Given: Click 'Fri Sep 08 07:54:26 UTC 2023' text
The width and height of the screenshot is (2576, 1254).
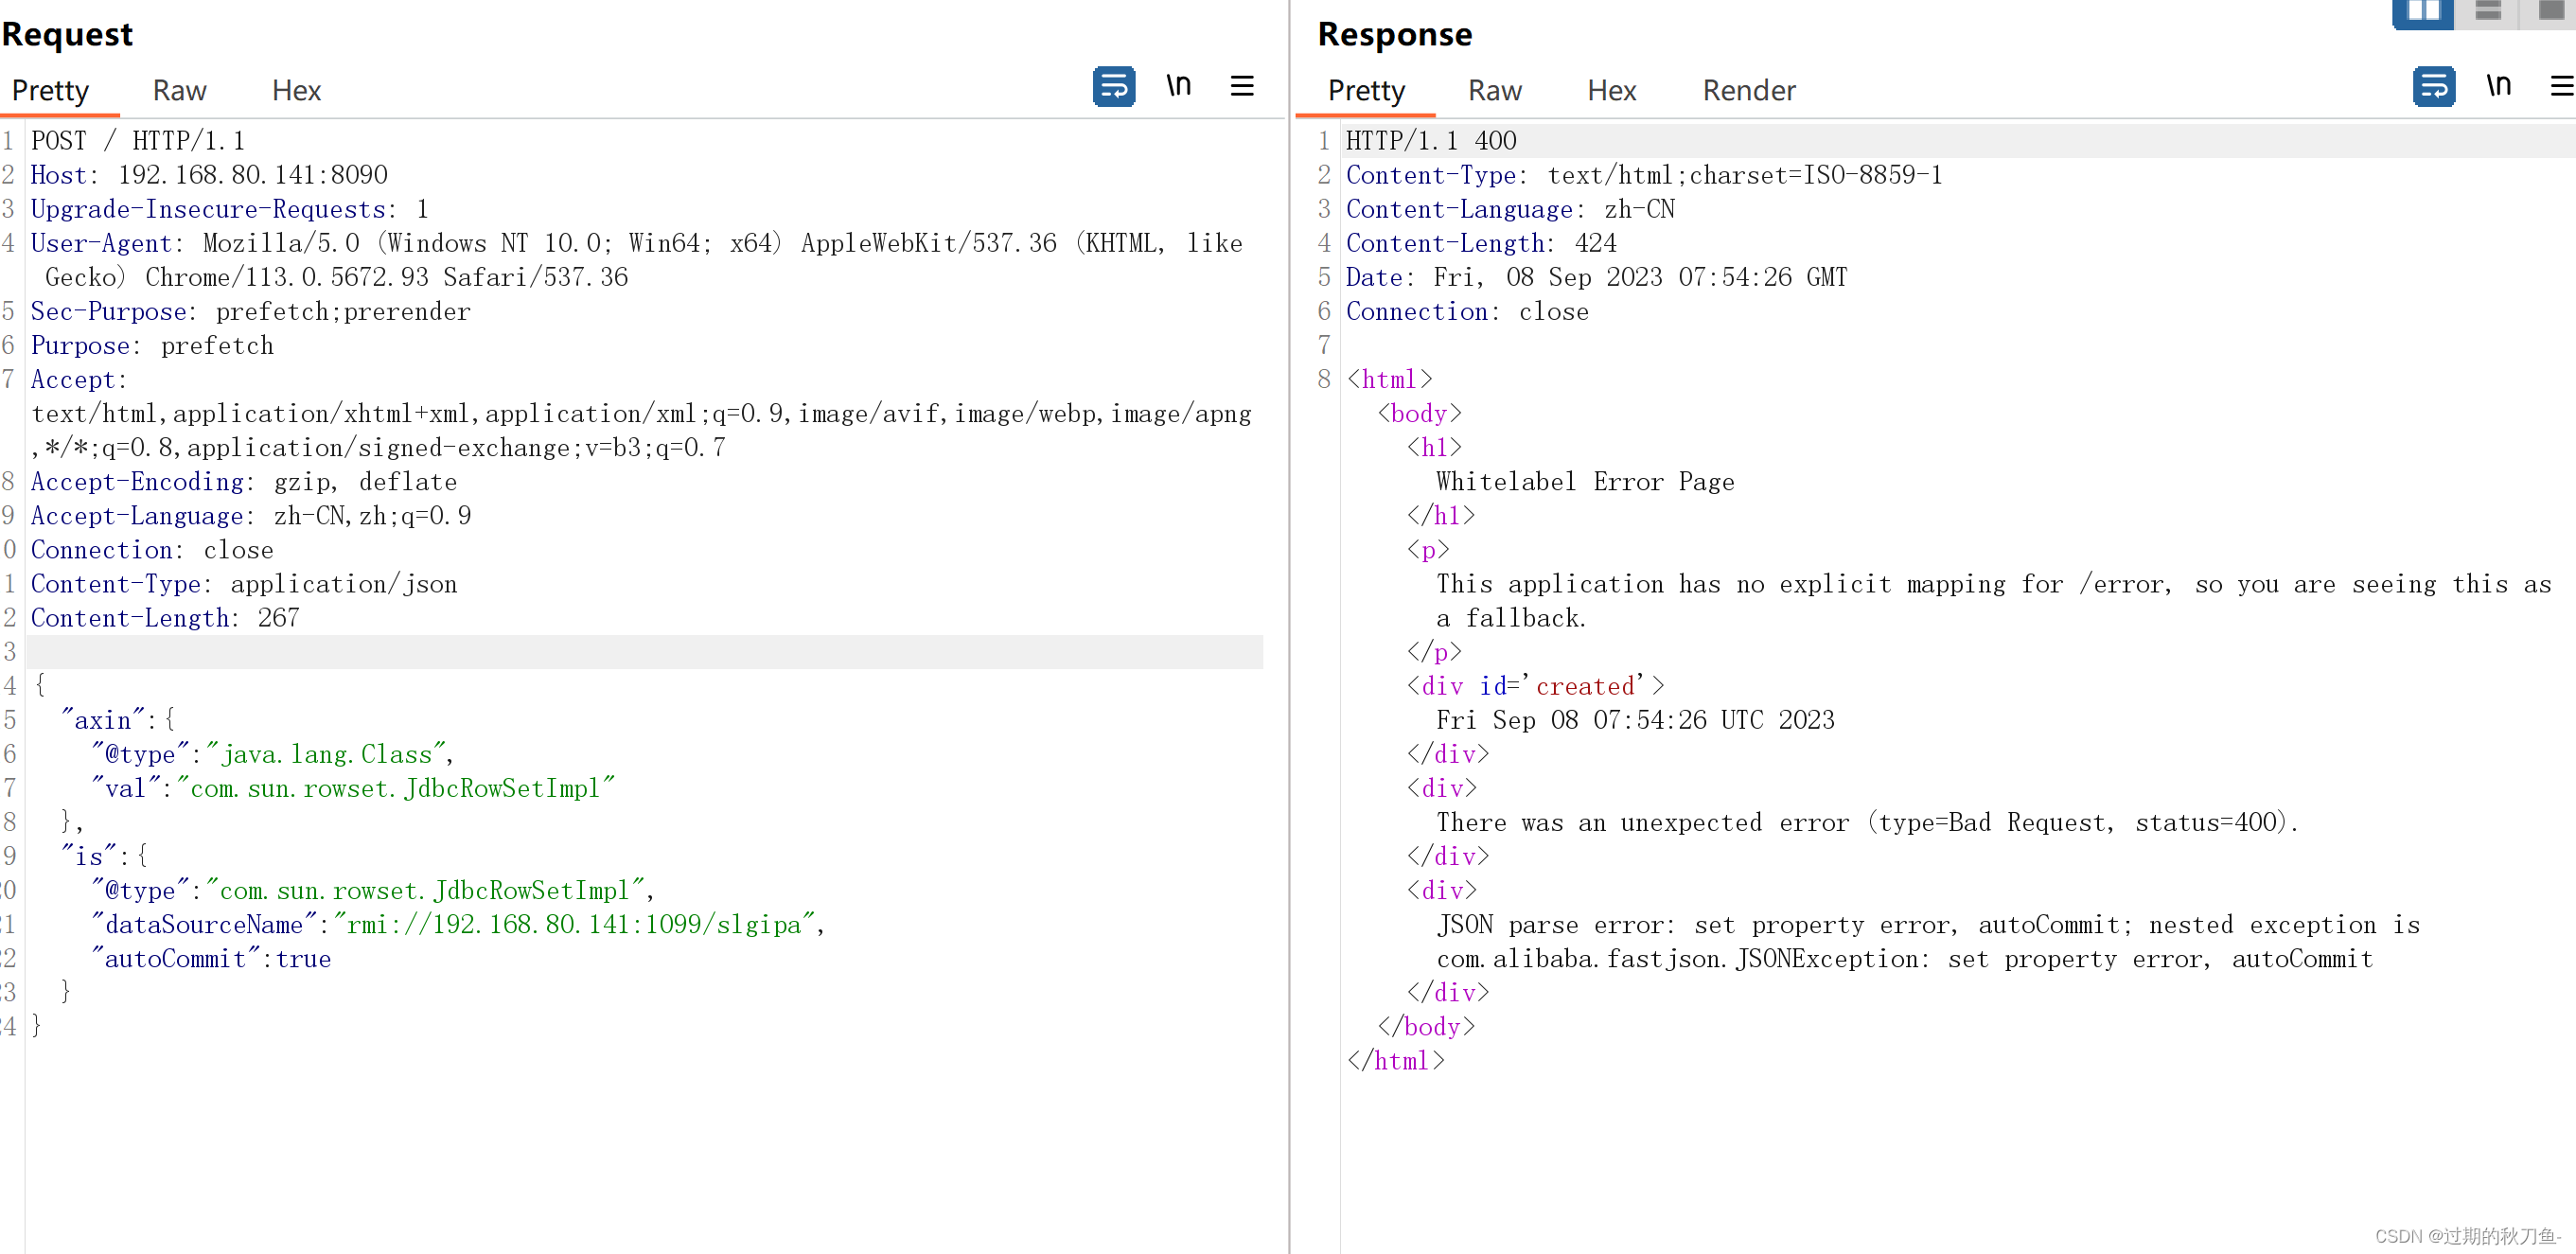Looking at the screenshot, I should [1635, 720].
